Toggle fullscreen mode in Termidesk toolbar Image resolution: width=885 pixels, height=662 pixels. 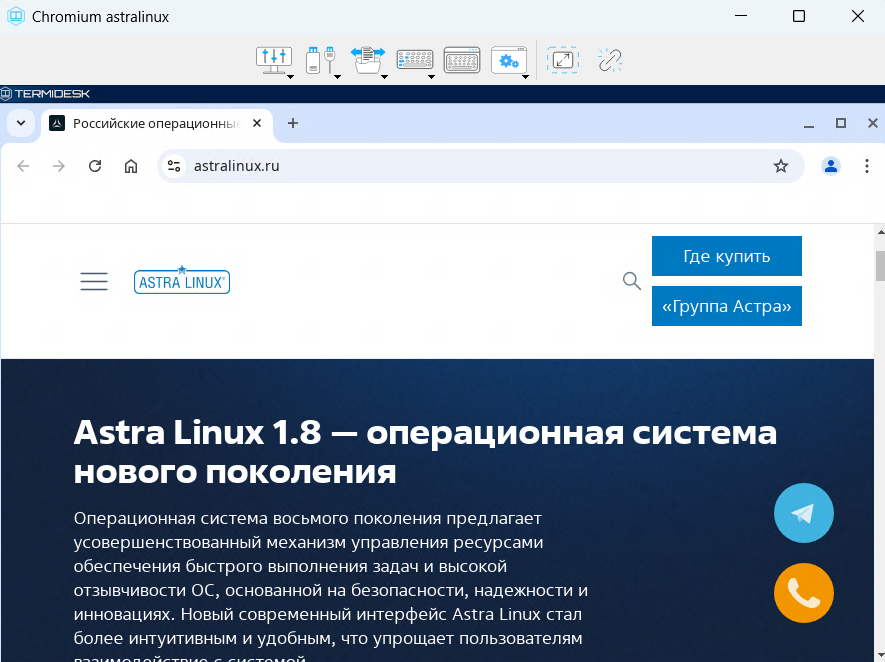pos(563,60)
